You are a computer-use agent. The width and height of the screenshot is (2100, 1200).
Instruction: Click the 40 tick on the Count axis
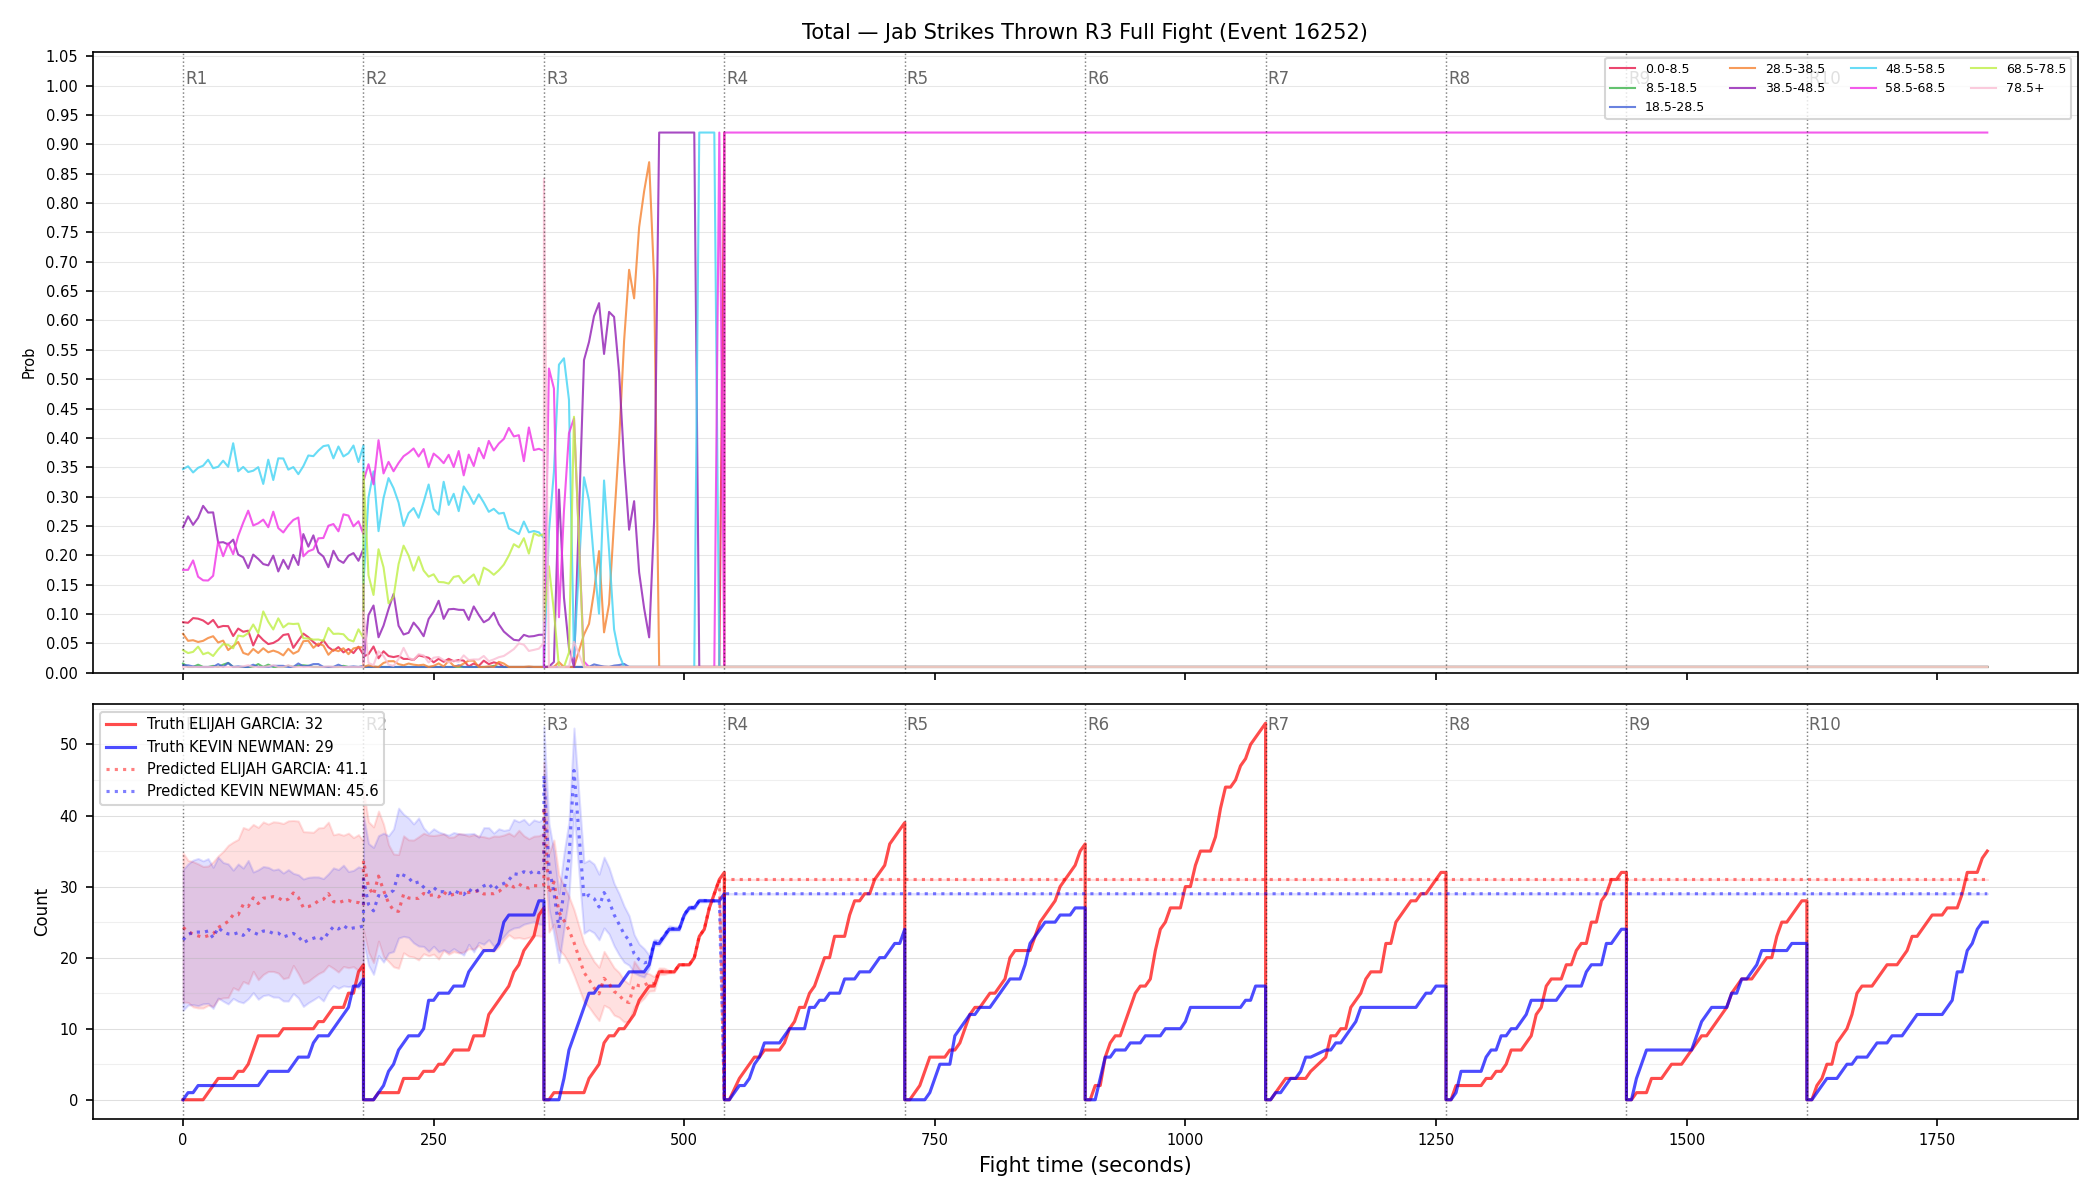point(69,816)
